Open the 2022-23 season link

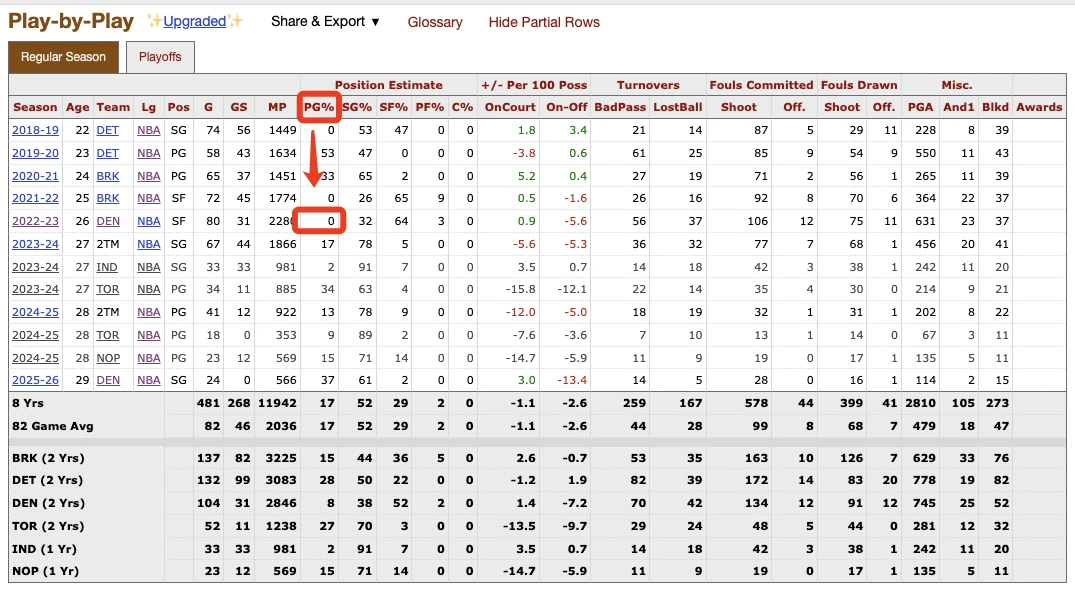point(35,222)
